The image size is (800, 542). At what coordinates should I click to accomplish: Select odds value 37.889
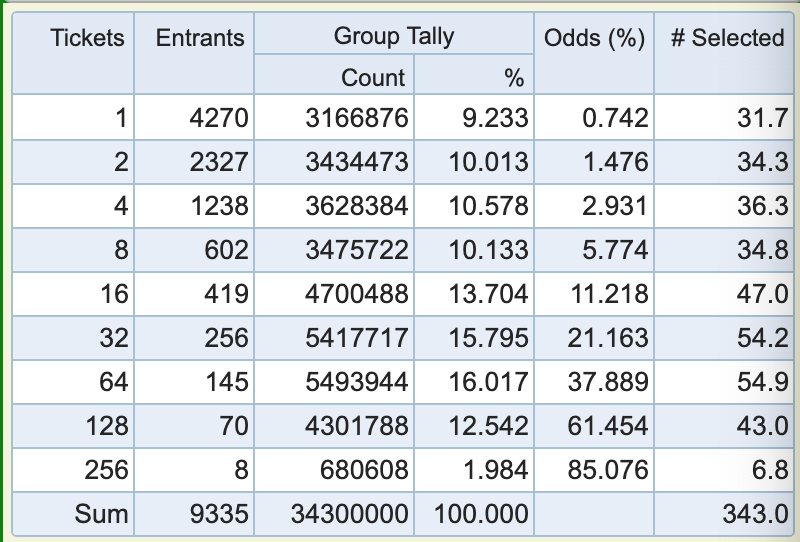(x=608, y=382)
